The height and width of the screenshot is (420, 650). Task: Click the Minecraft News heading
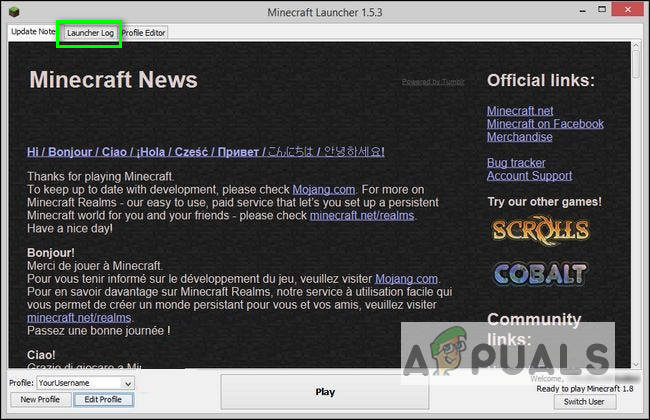coord(114,80)
